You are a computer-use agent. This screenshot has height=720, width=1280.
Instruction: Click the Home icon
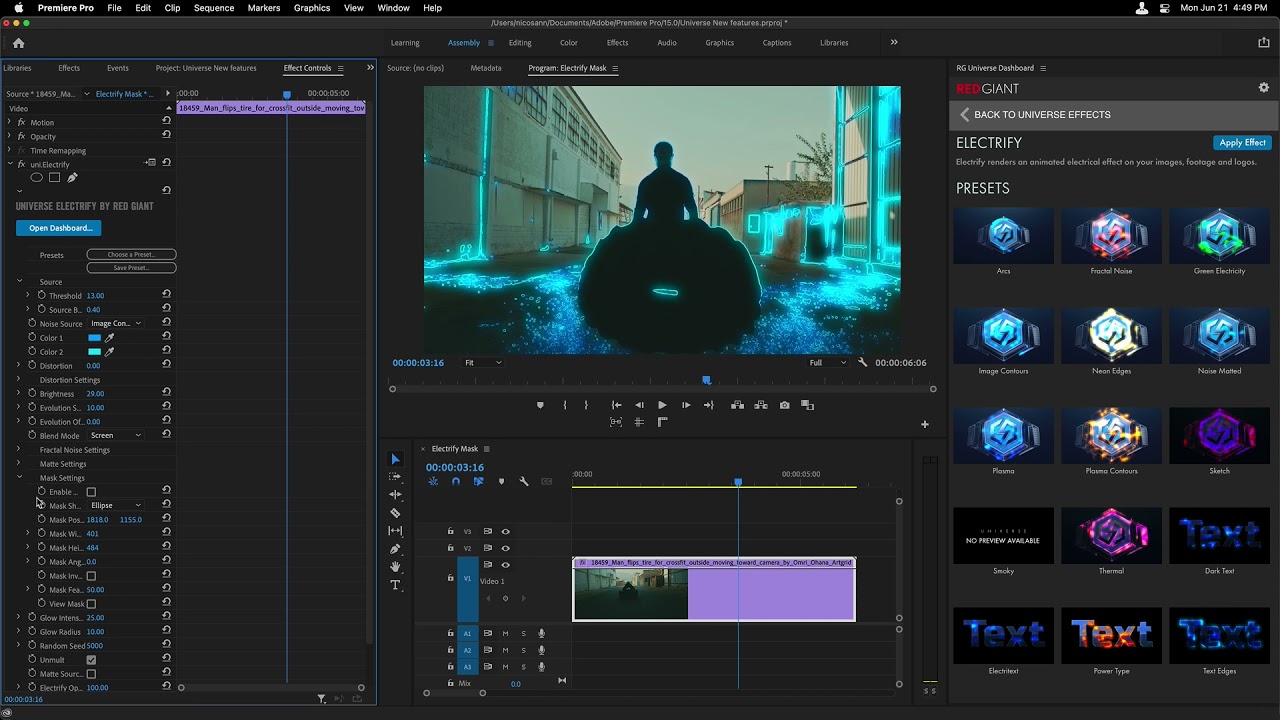[18, 43]
